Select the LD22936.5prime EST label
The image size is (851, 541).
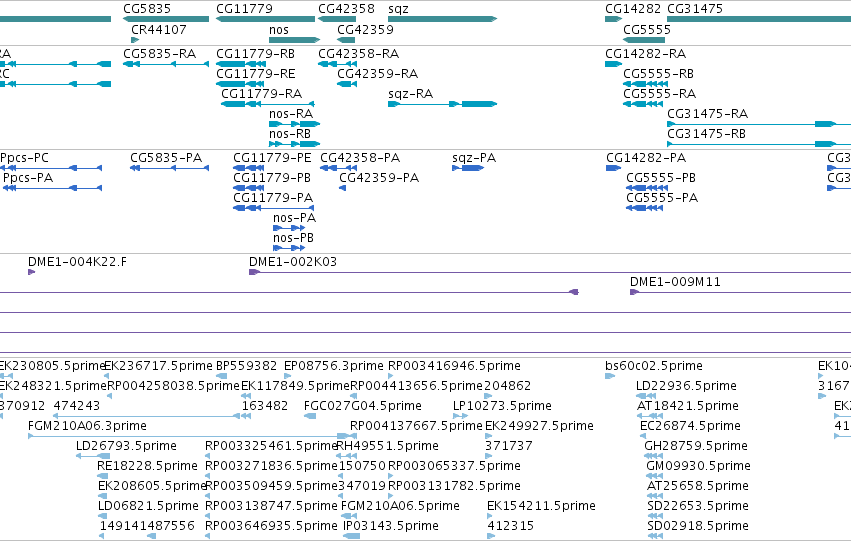tap(686, 386)
